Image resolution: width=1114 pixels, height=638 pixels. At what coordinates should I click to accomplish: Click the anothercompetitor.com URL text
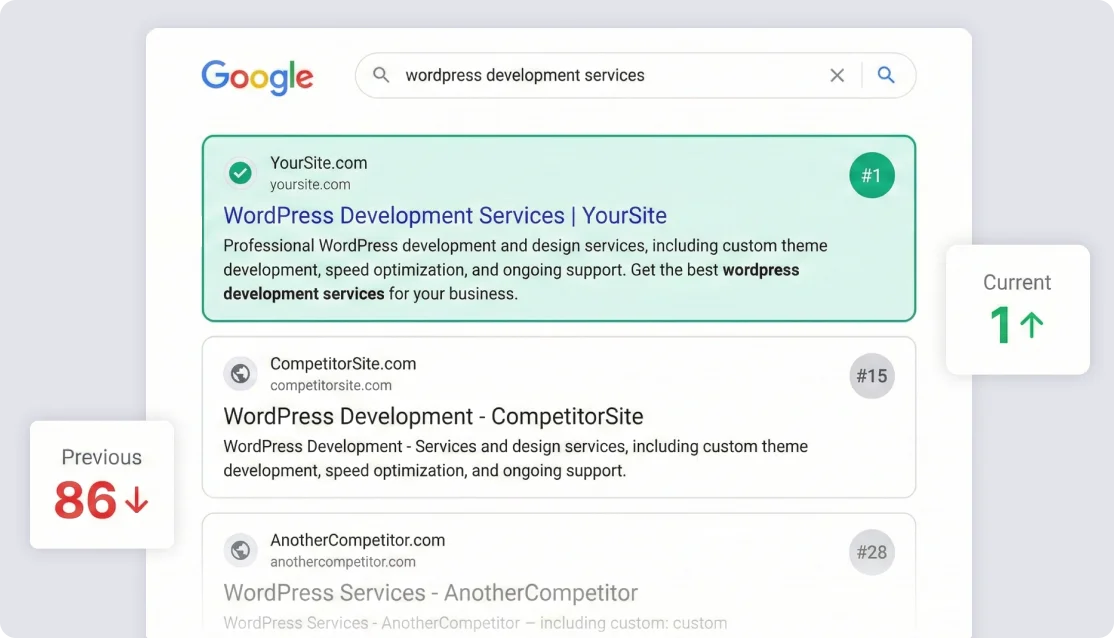point(342,561)
